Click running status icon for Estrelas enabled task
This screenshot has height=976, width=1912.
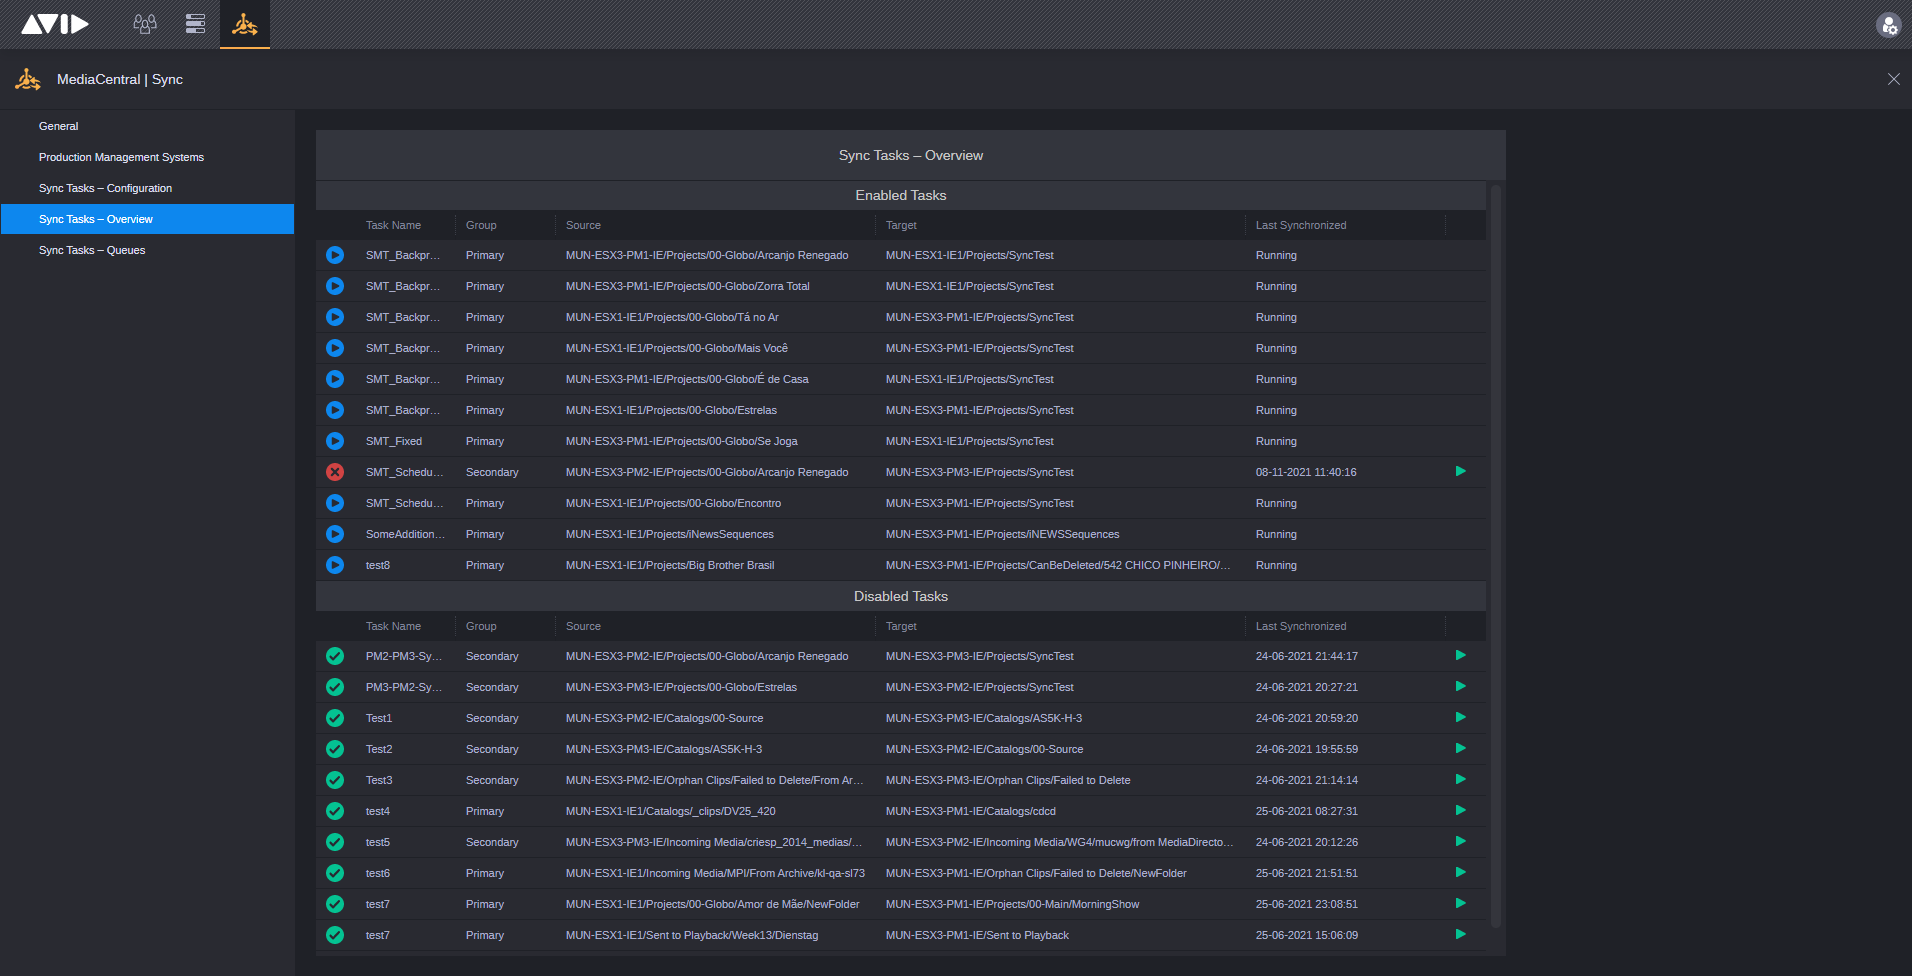click(335, 410)
